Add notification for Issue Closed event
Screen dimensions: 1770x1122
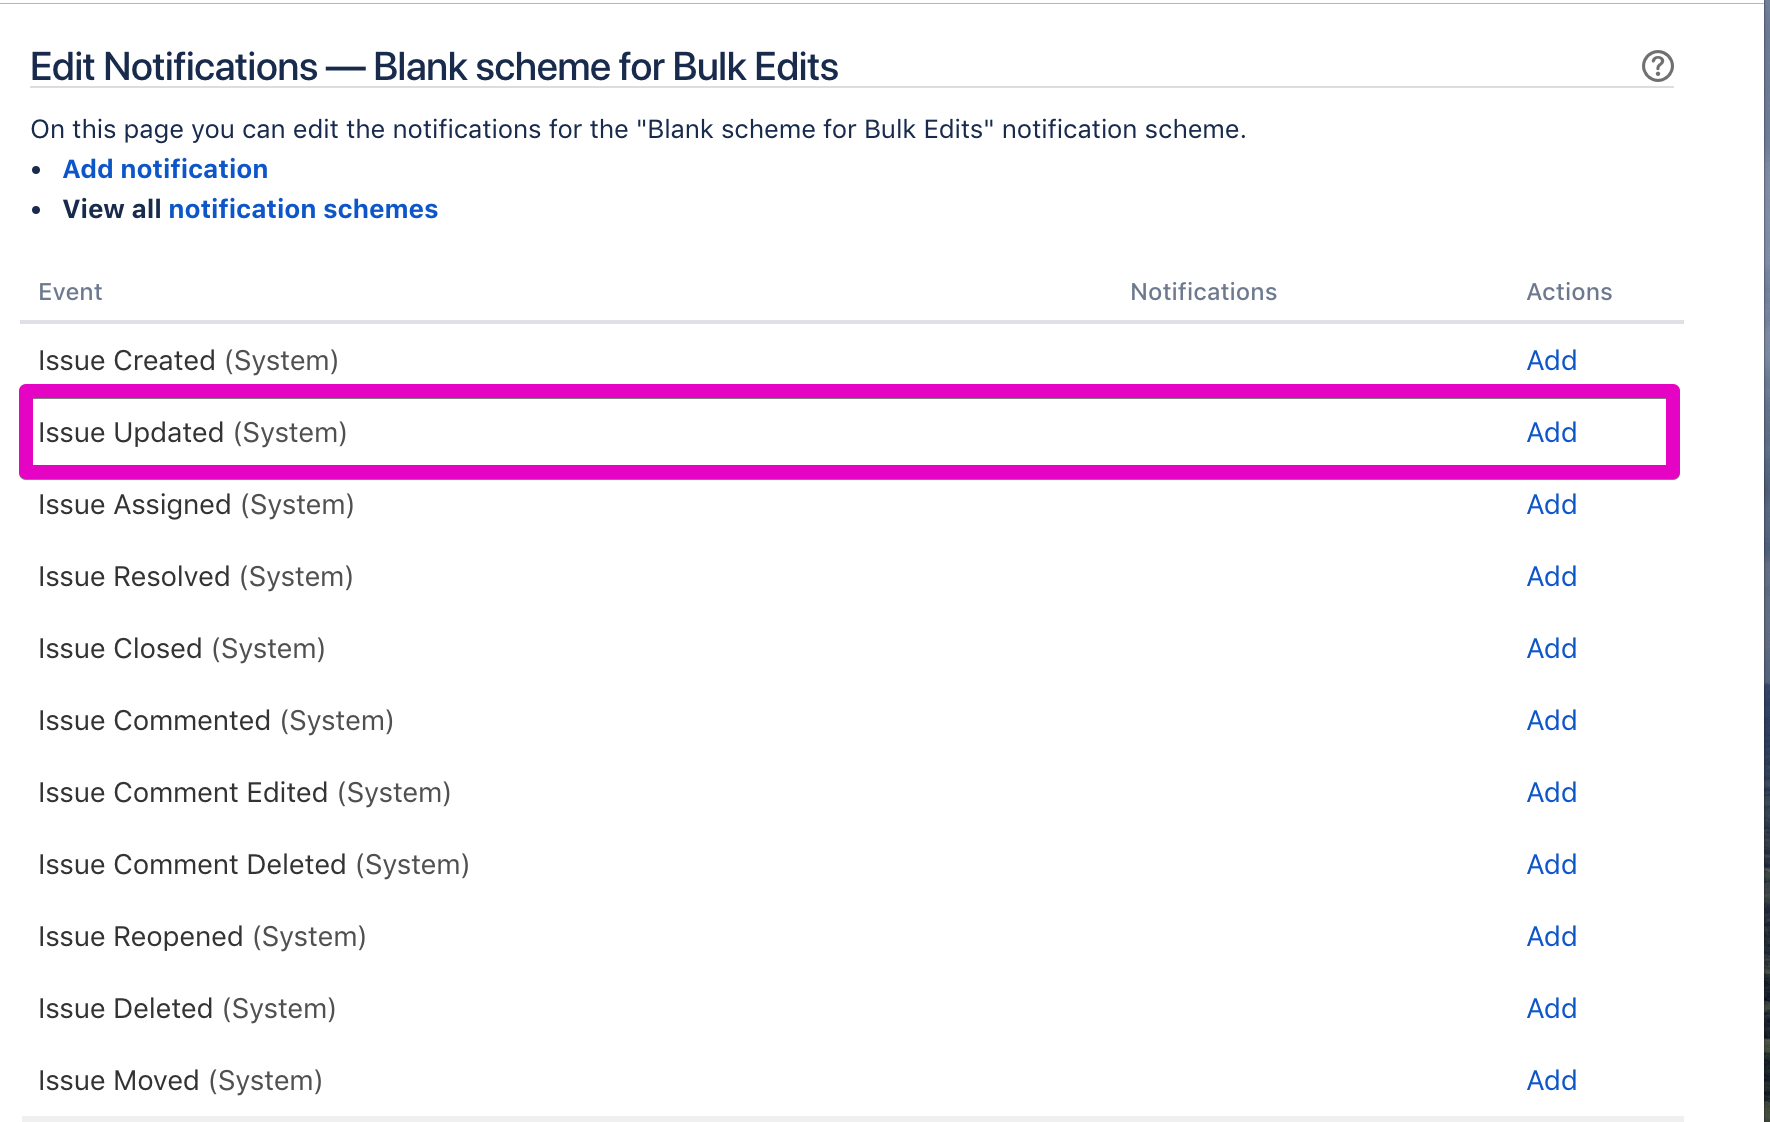click(1551, 649)
